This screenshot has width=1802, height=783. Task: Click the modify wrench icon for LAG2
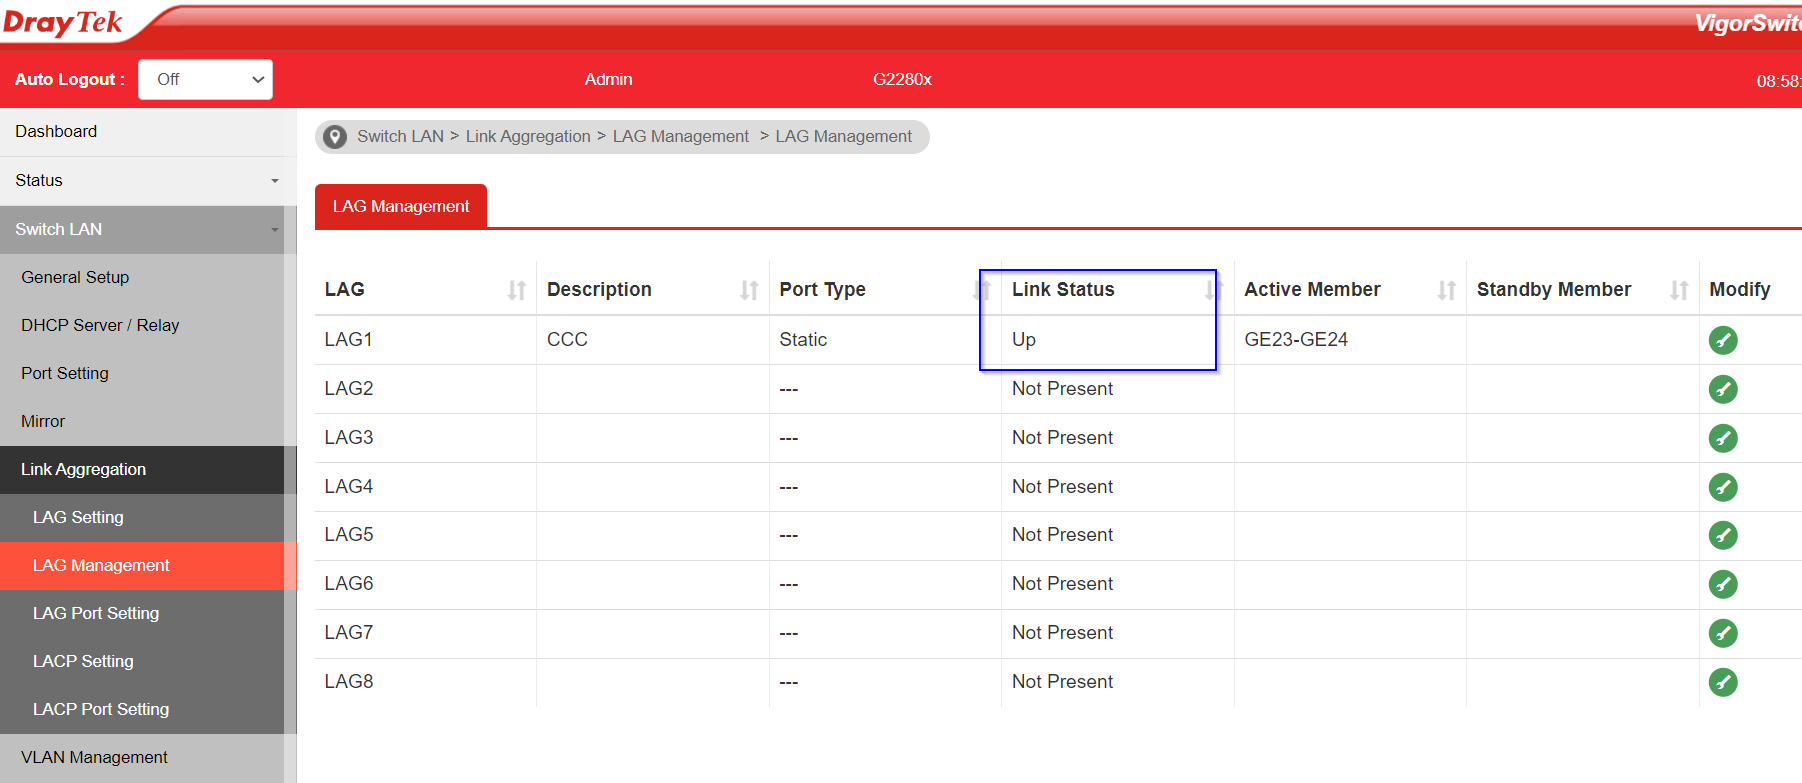[x=1722, y=389]
